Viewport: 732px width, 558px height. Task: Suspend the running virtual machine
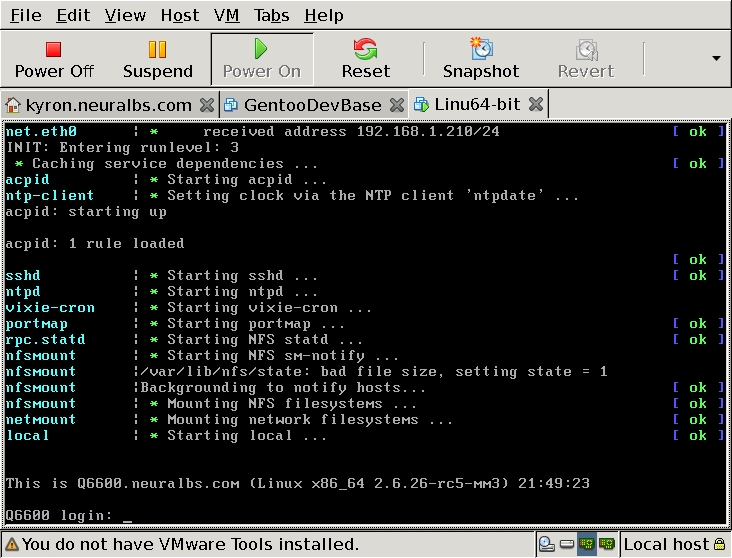(x=158, y=59)
